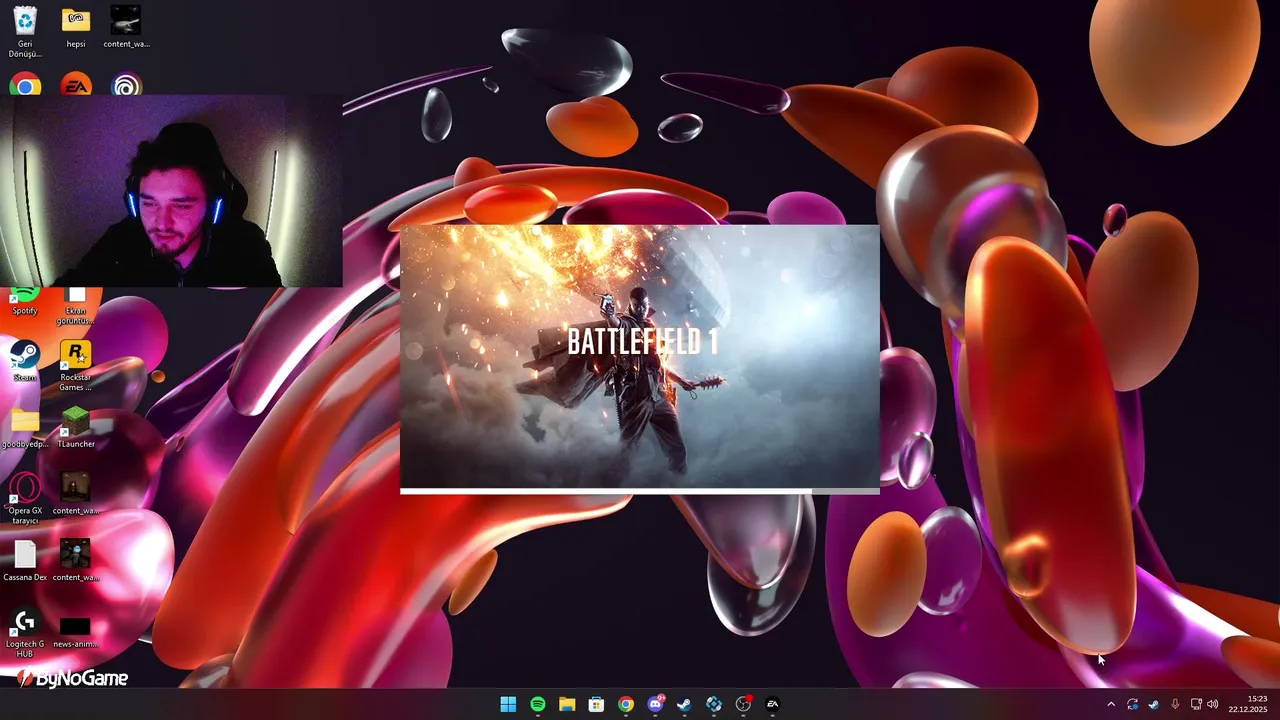This screenshot has height=720, width=1280.
Task: Select the Google Chrome desktop shortcut
Action: [25, 85]
